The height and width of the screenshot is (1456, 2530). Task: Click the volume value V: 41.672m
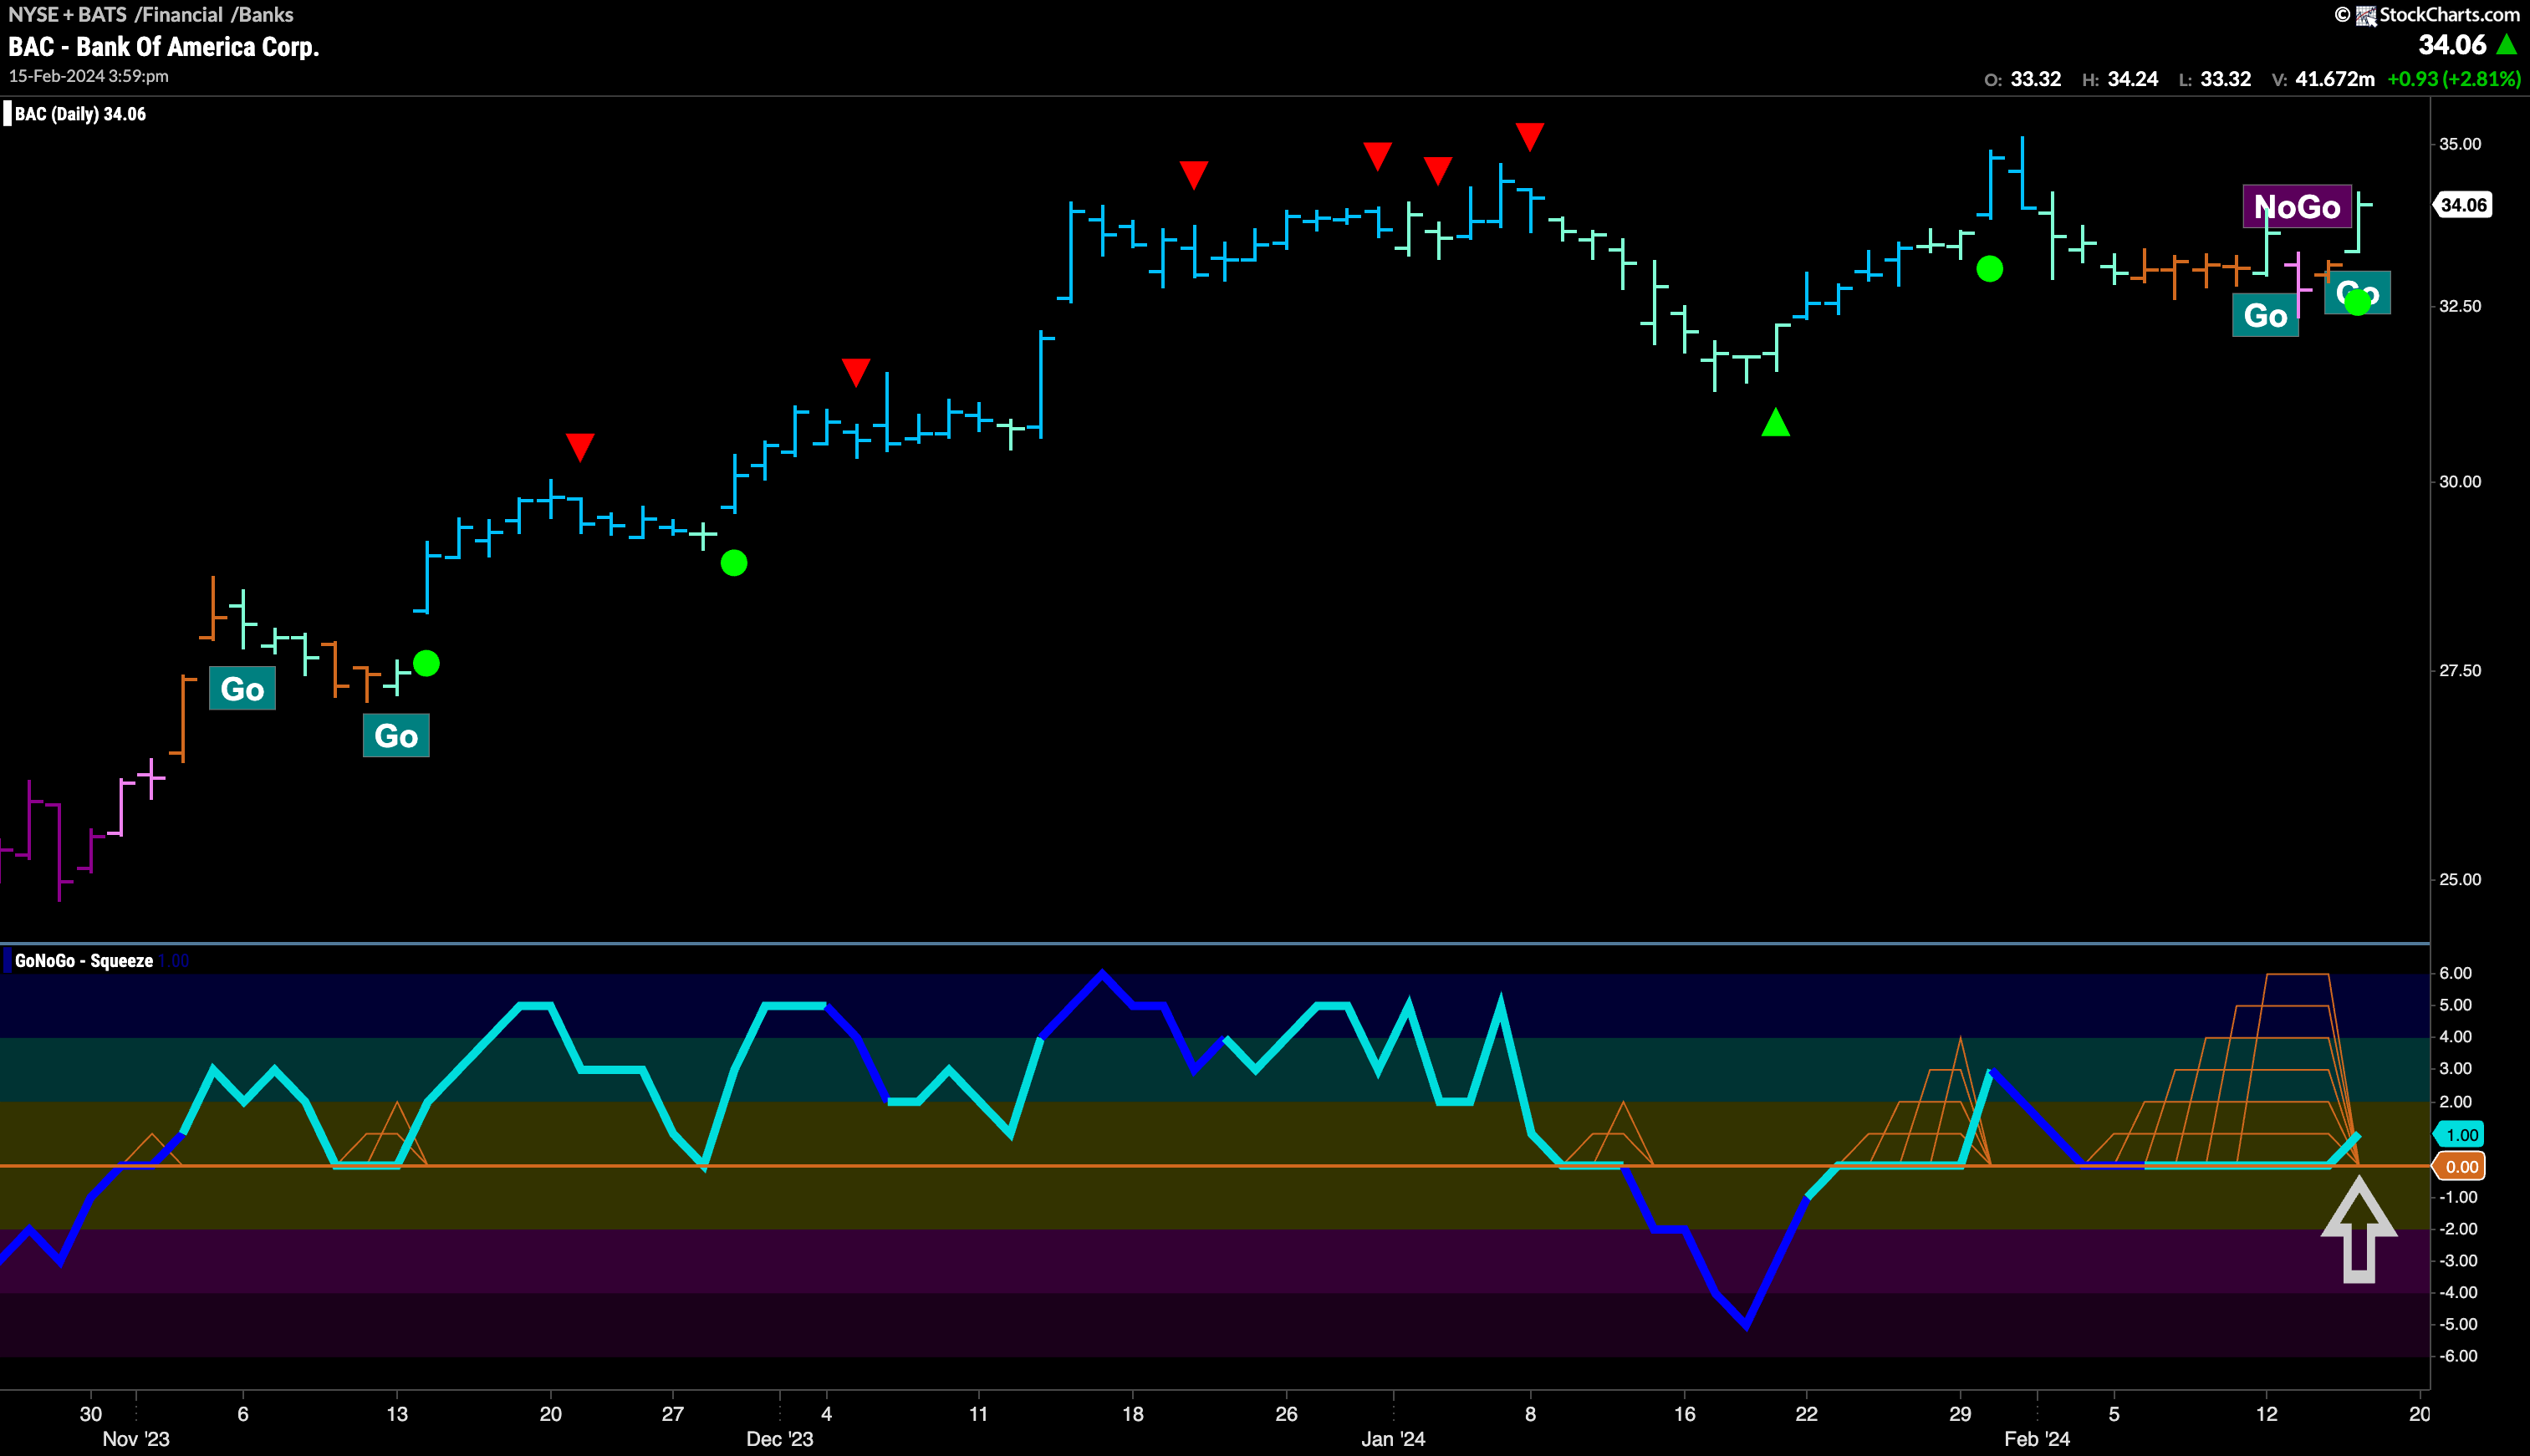tap(2322, 79)
